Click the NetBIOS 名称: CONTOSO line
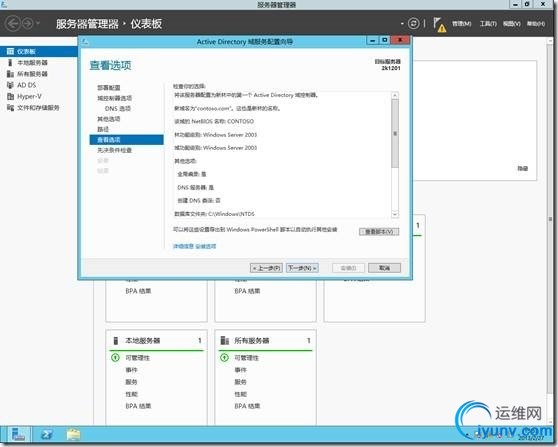The width and height of the screenshot is (558, 447). point(214,121)
